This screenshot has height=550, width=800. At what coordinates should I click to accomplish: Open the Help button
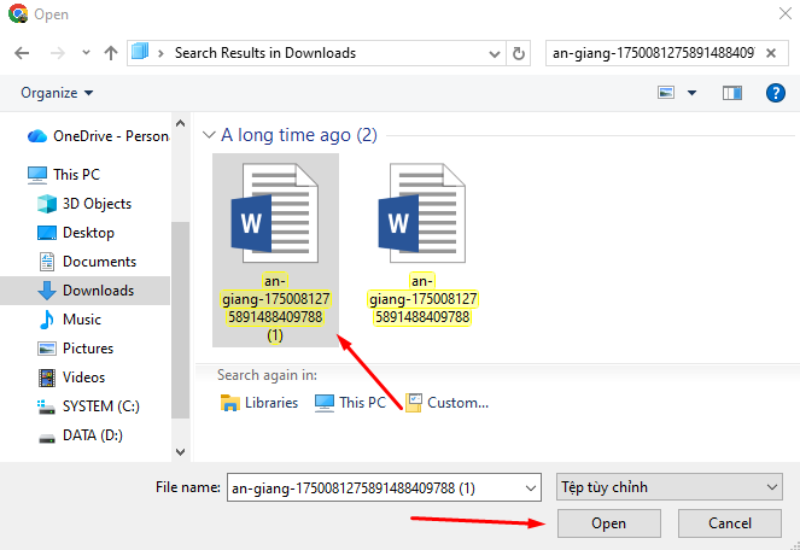[775, 93]
